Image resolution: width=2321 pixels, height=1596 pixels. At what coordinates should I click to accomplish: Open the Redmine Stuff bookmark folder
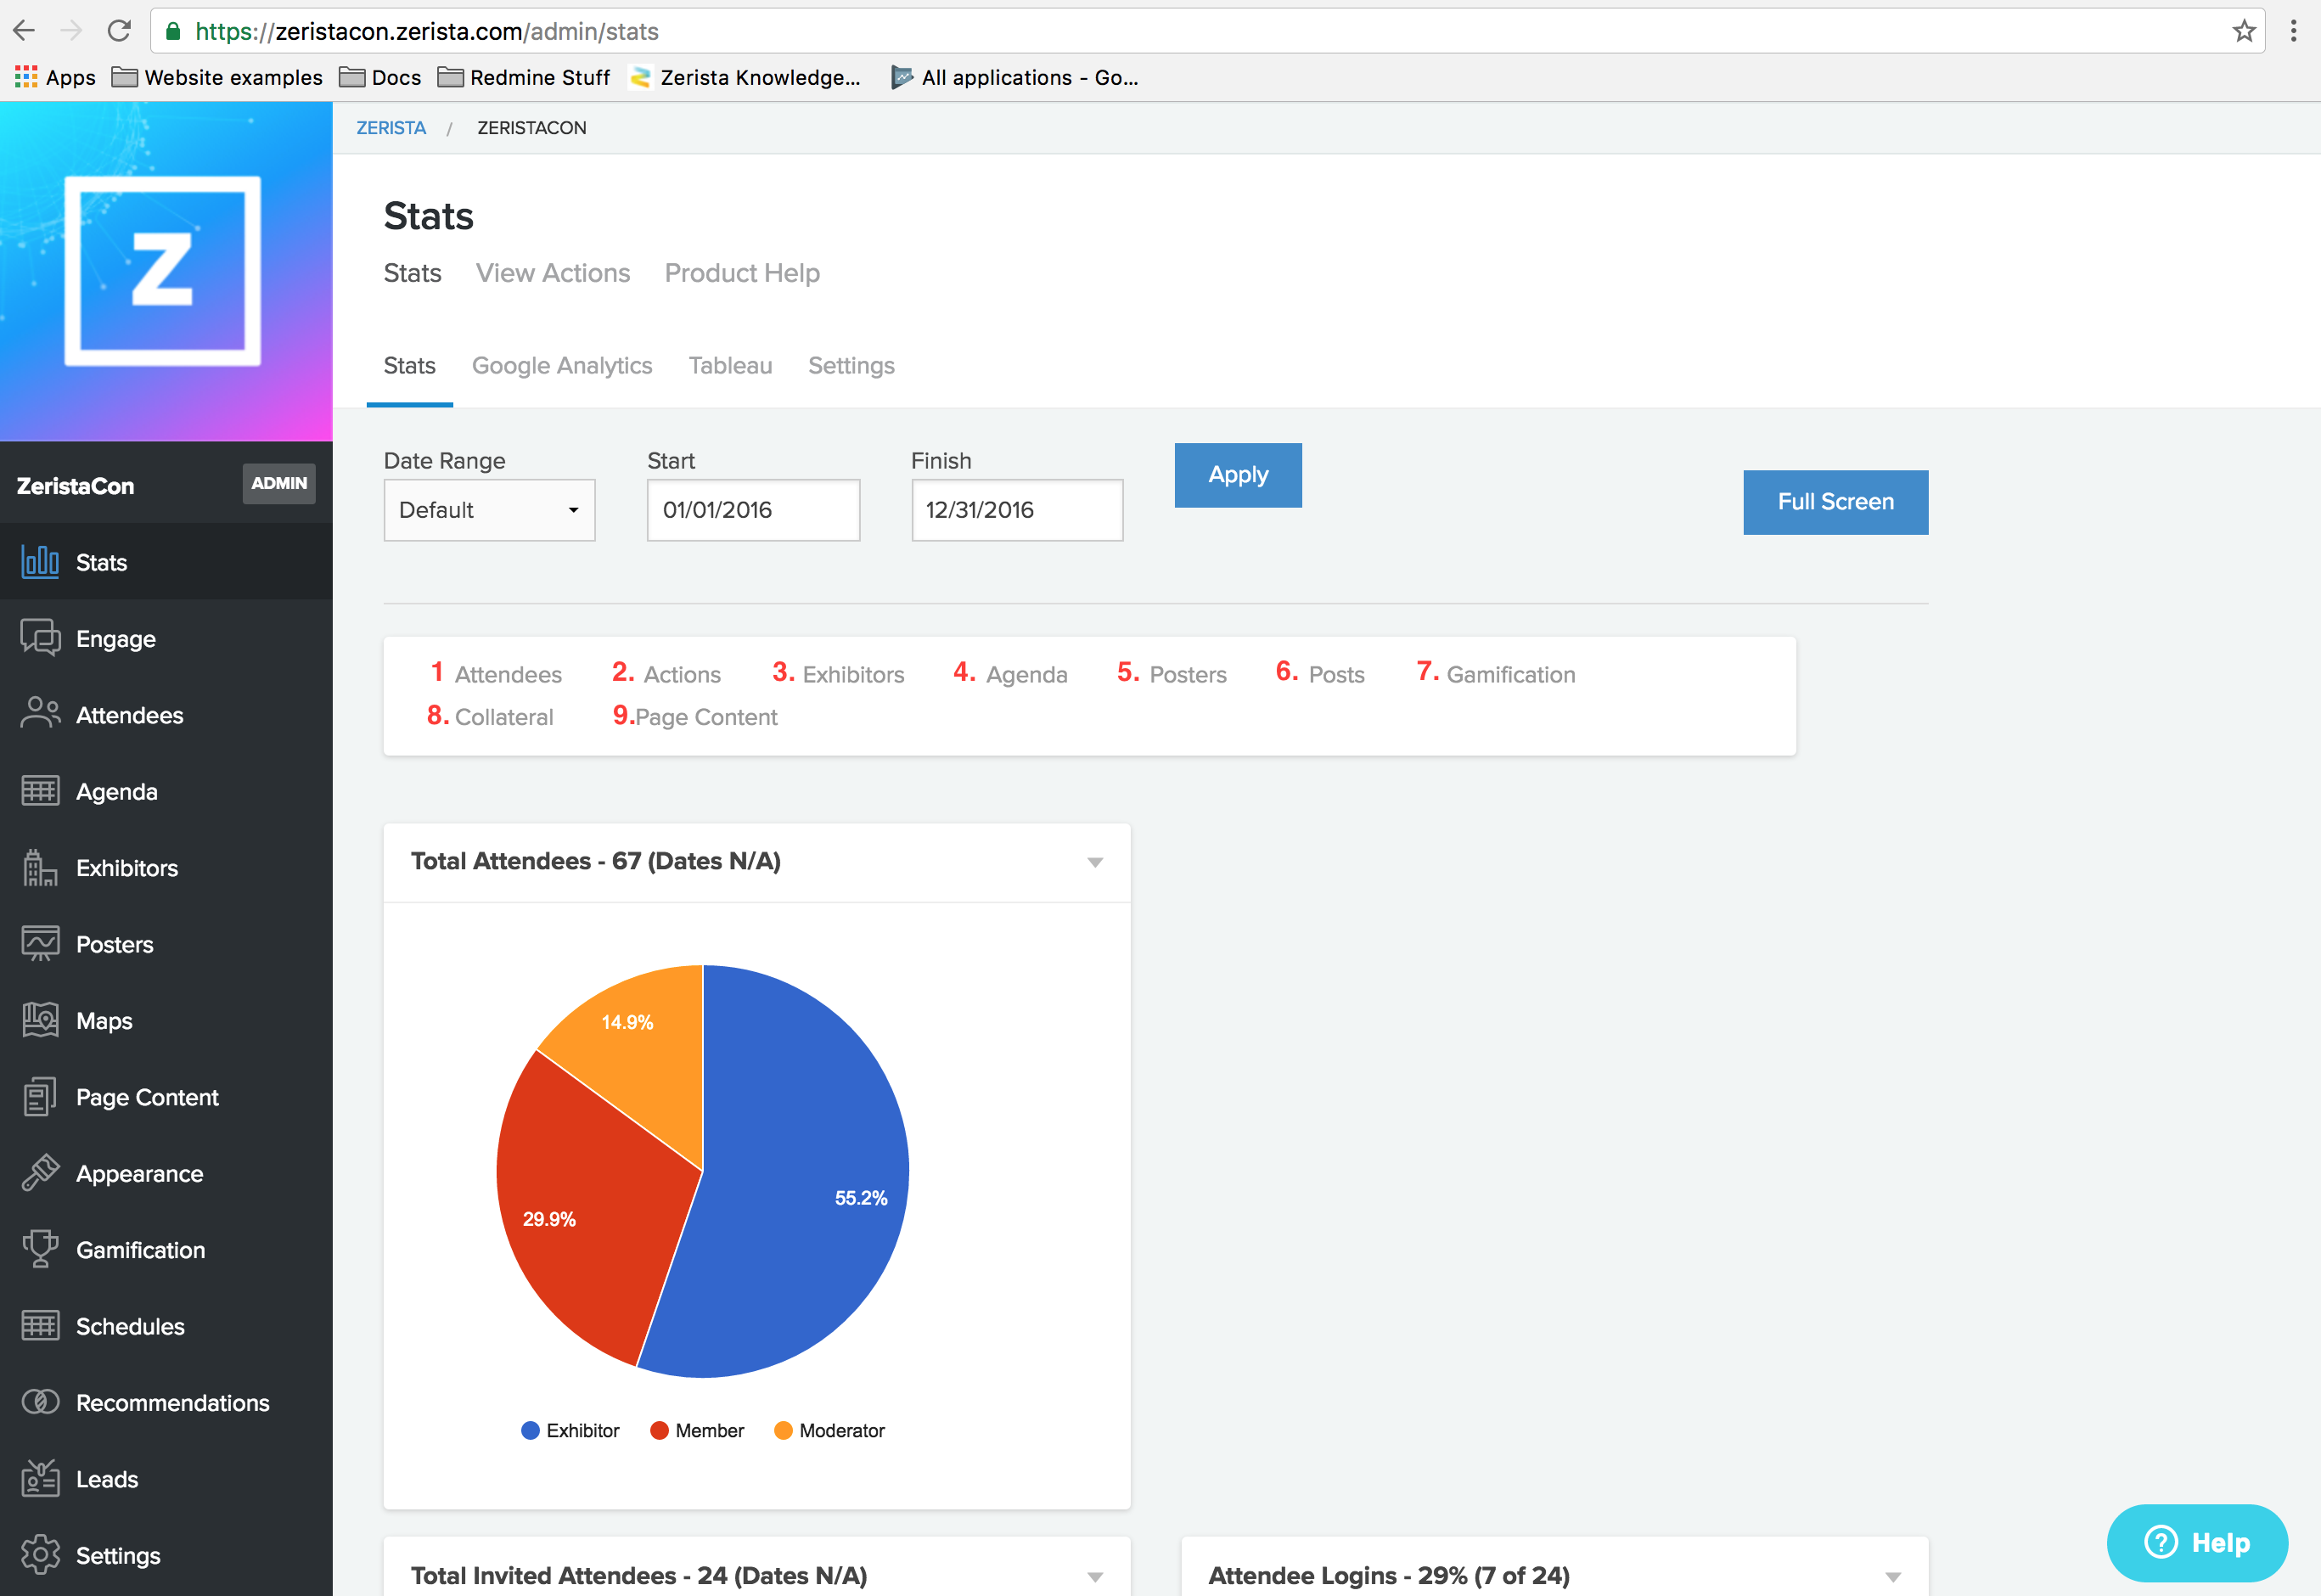tap(524, 77)
